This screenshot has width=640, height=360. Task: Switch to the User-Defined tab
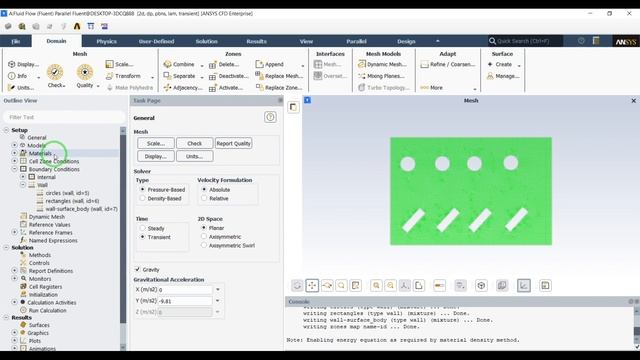156,41
